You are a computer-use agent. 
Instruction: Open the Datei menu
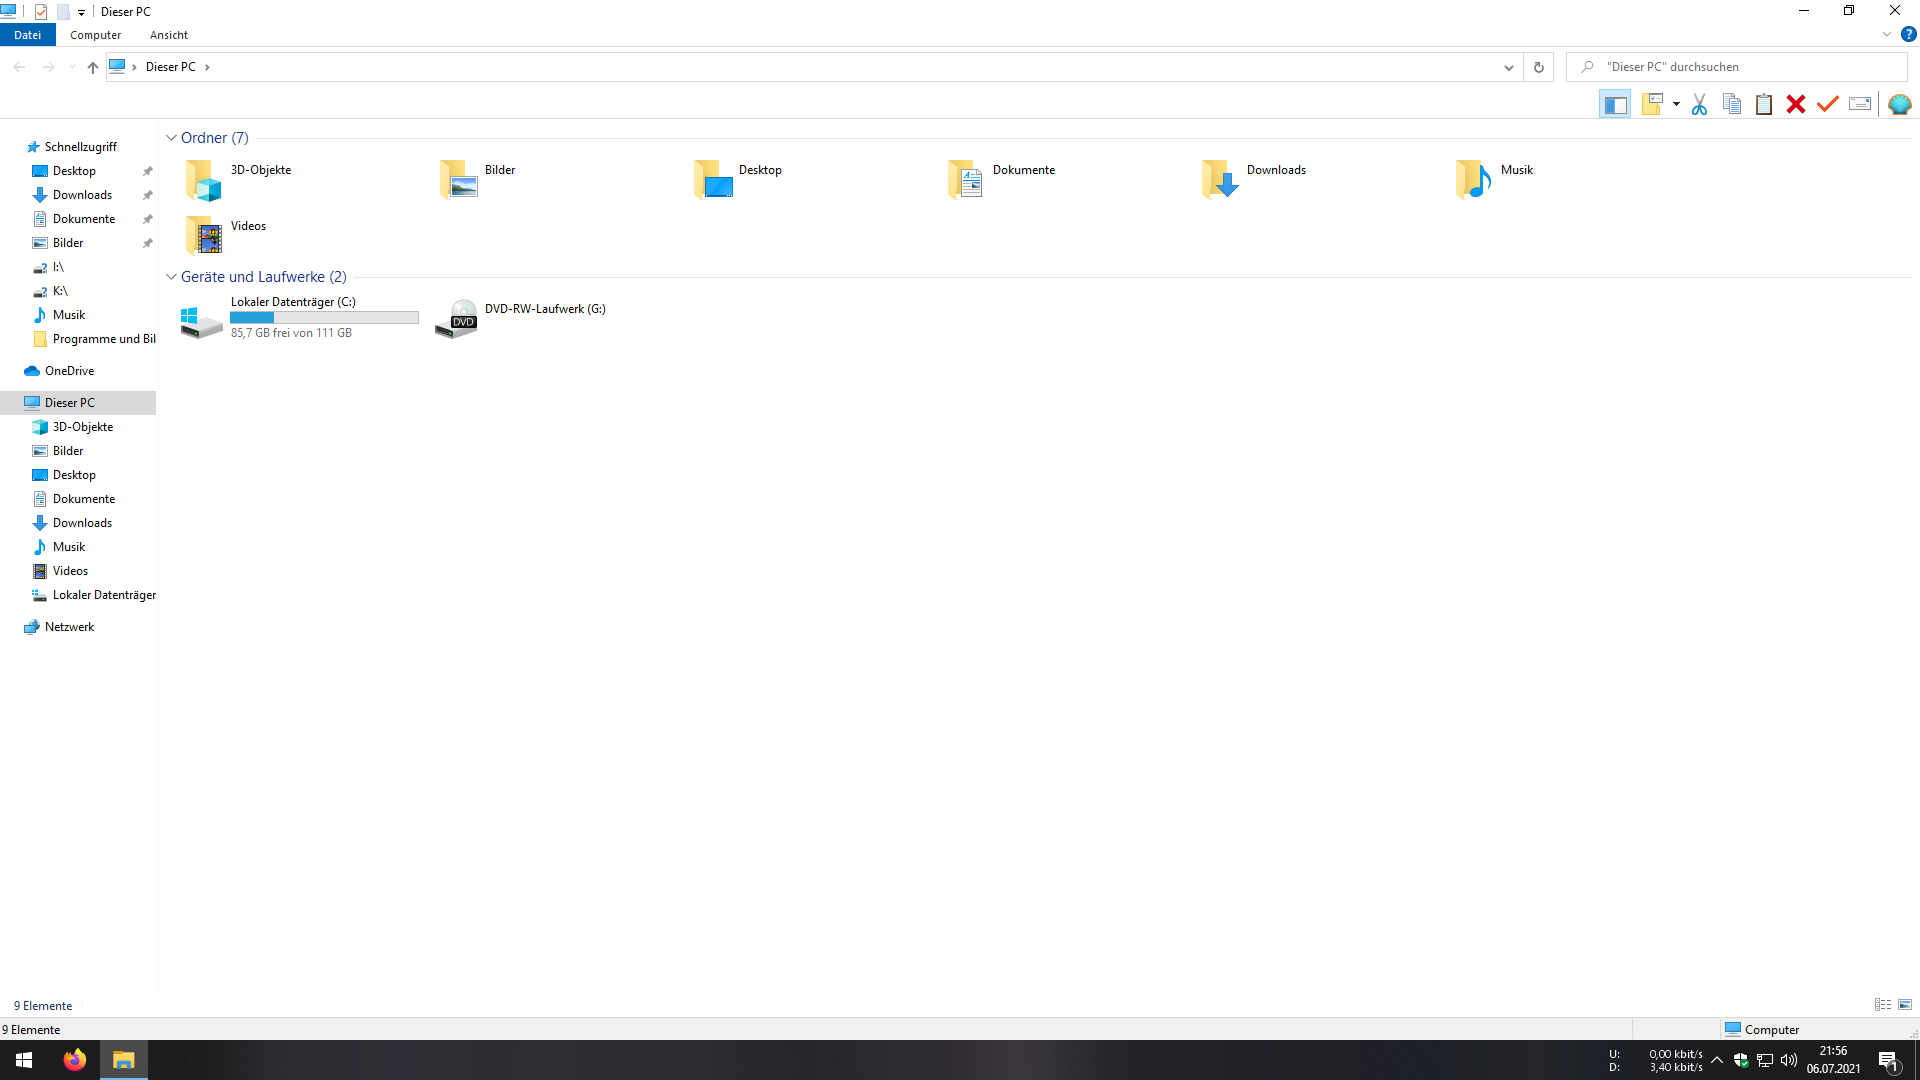(x=27, y=35)
